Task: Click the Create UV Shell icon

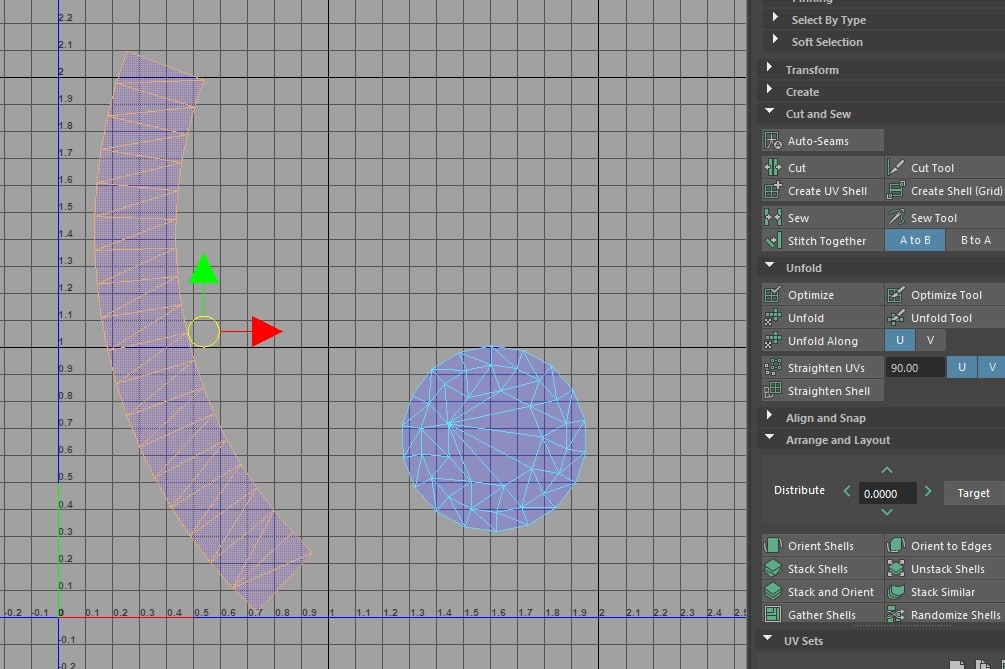Action: (772, 190)
